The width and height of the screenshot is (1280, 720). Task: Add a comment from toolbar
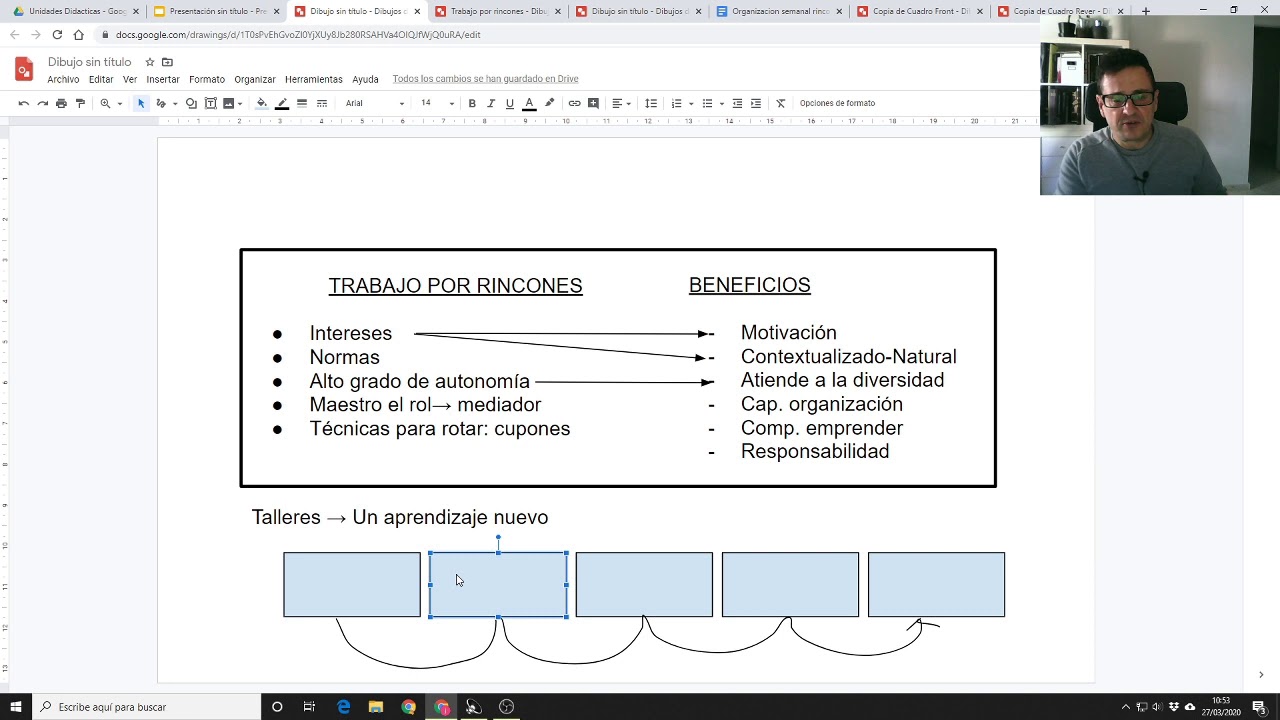593,103
